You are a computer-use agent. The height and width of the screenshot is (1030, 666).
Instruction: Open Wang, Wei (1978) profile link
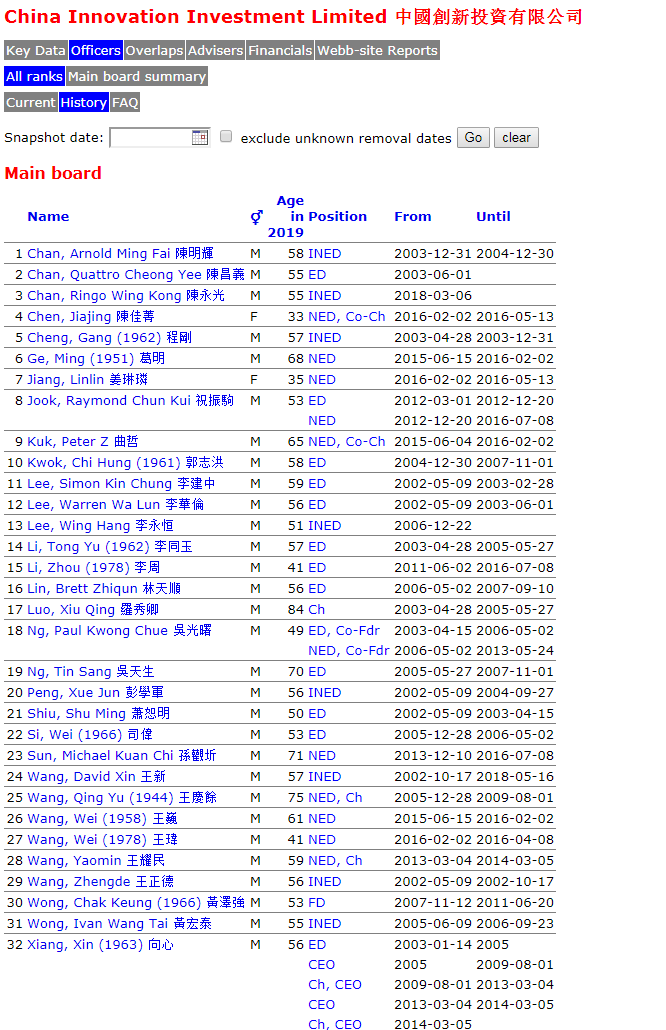click(102, 840)
